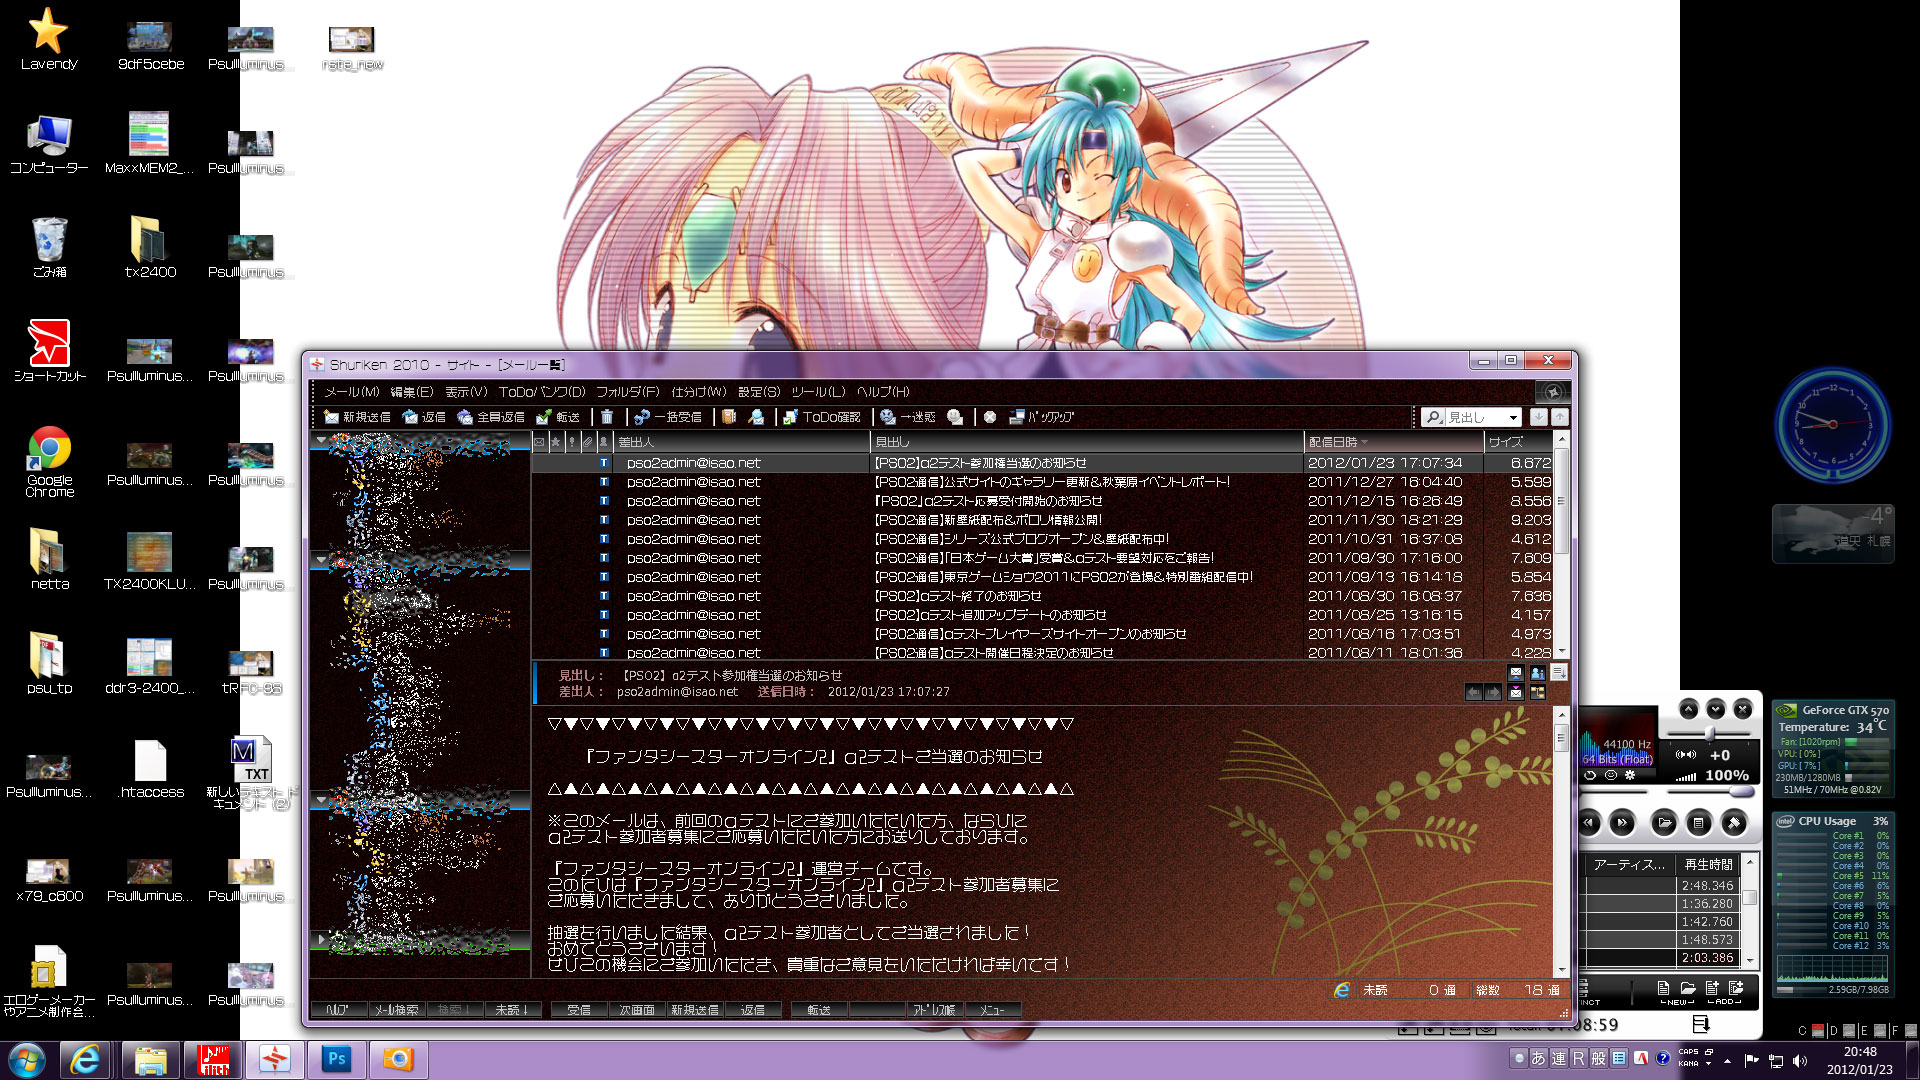Viewport: 1920px width, 1080px height.
Task: Open the メール(M) menu
Action: (x=351, y=392)
